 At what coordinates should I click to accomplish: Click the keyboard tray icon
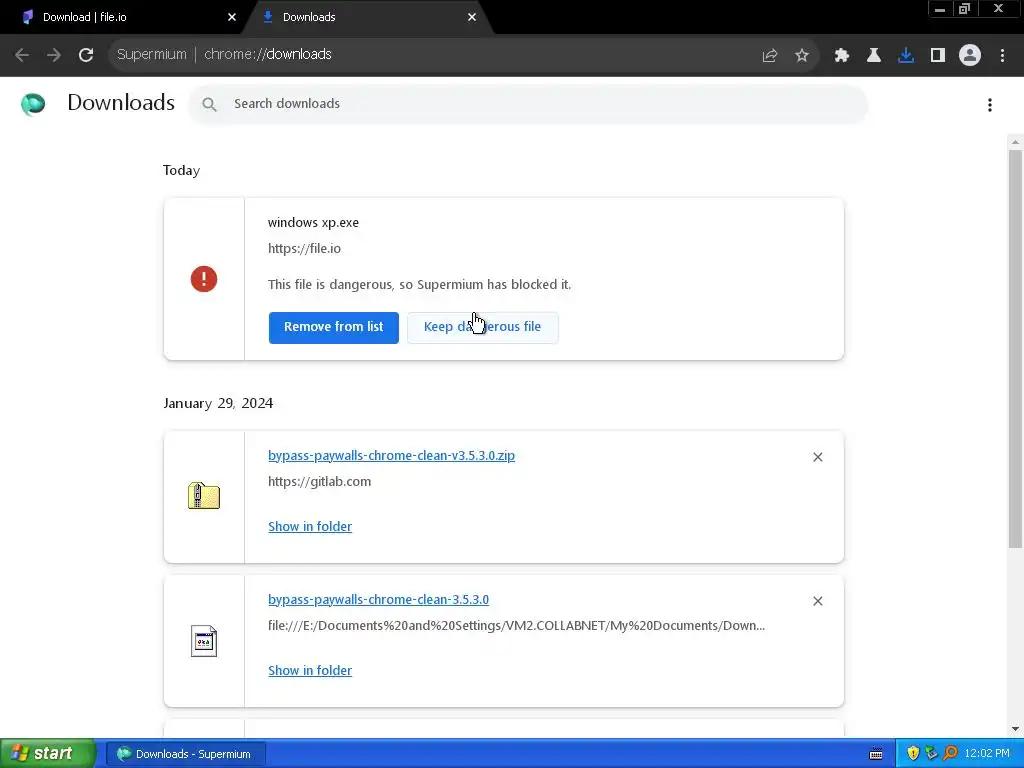click(876, 754)
